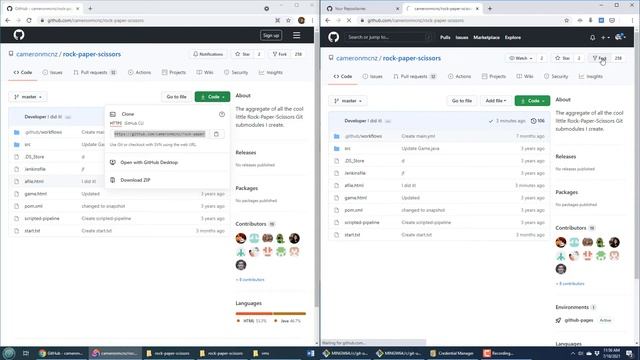Open start.txt file in left window

click(32, 231)
